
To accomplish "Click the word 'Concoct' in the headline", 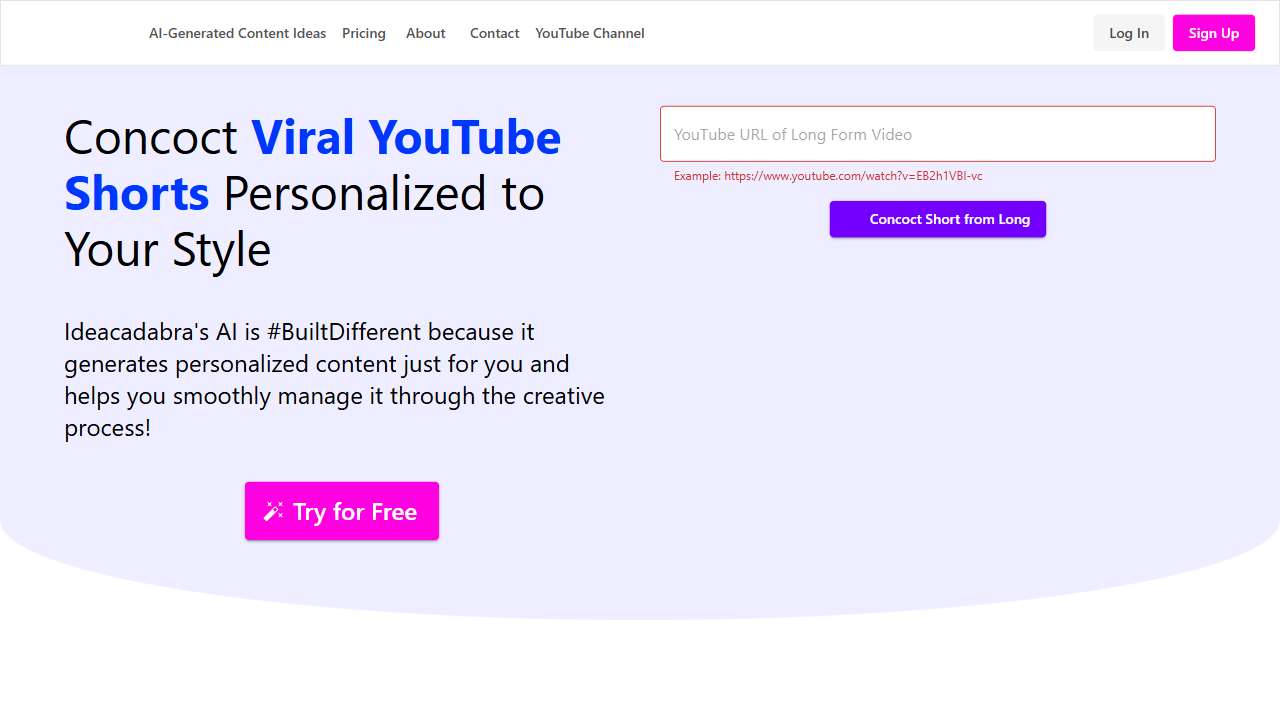I will 151,137.
